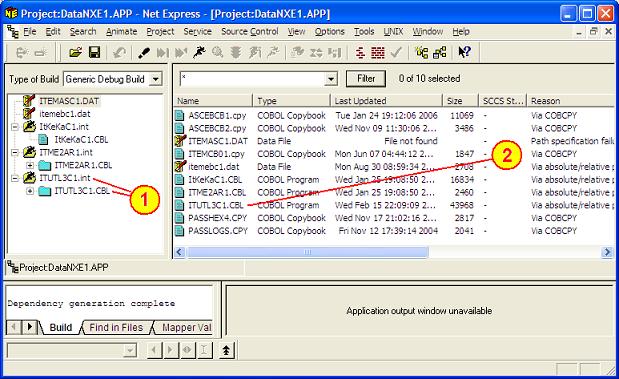
Task: Expand the ITME2AR1.CBL tree node
Action: (30, 165)
